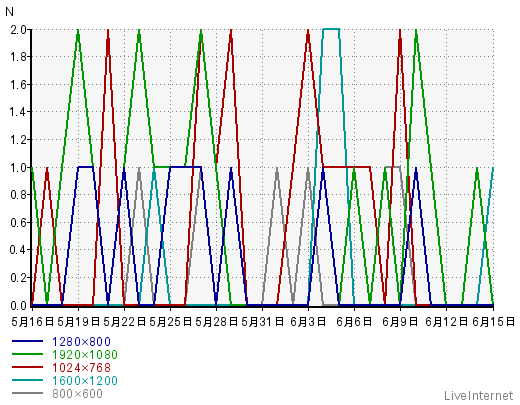The height and width of the screenshot is (405, 520).
Task: Click the 6月9日 date axis label
Action: click(400, 321)
